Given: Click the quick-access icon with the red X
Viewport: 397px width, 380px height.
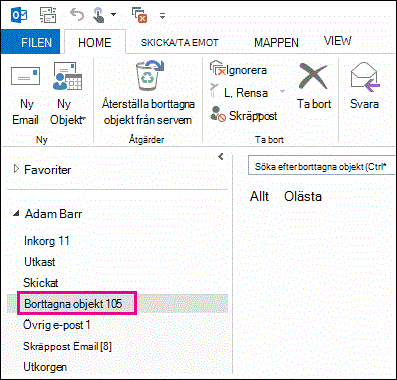Looking at the screenshot, I should pyautogui.click(x=140, y=15).
